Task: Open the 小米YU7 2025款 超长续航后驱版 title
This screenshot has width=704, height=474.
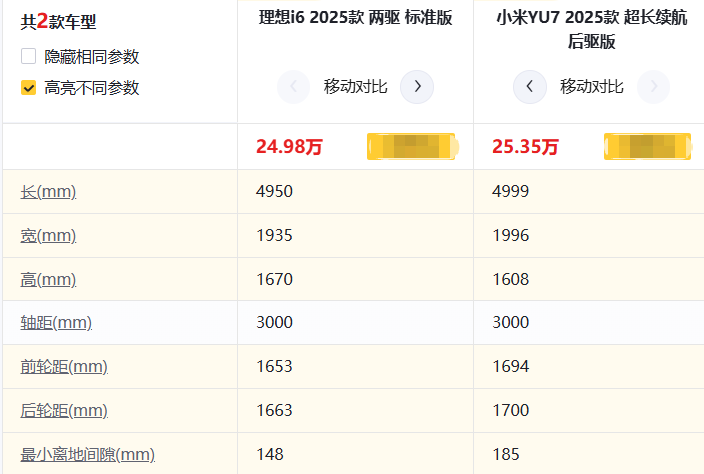Action: pyautogui.click(x=590, y=29)
